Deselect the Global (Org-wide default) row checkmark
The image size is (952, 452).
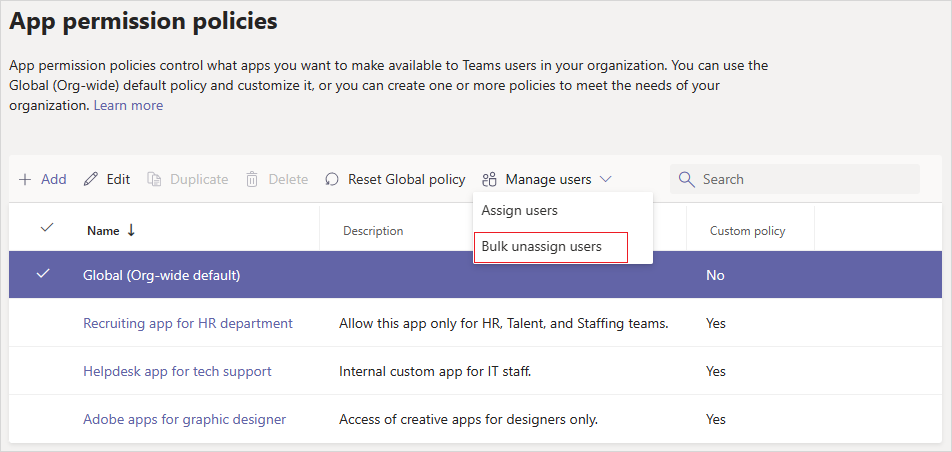(43, 275)
